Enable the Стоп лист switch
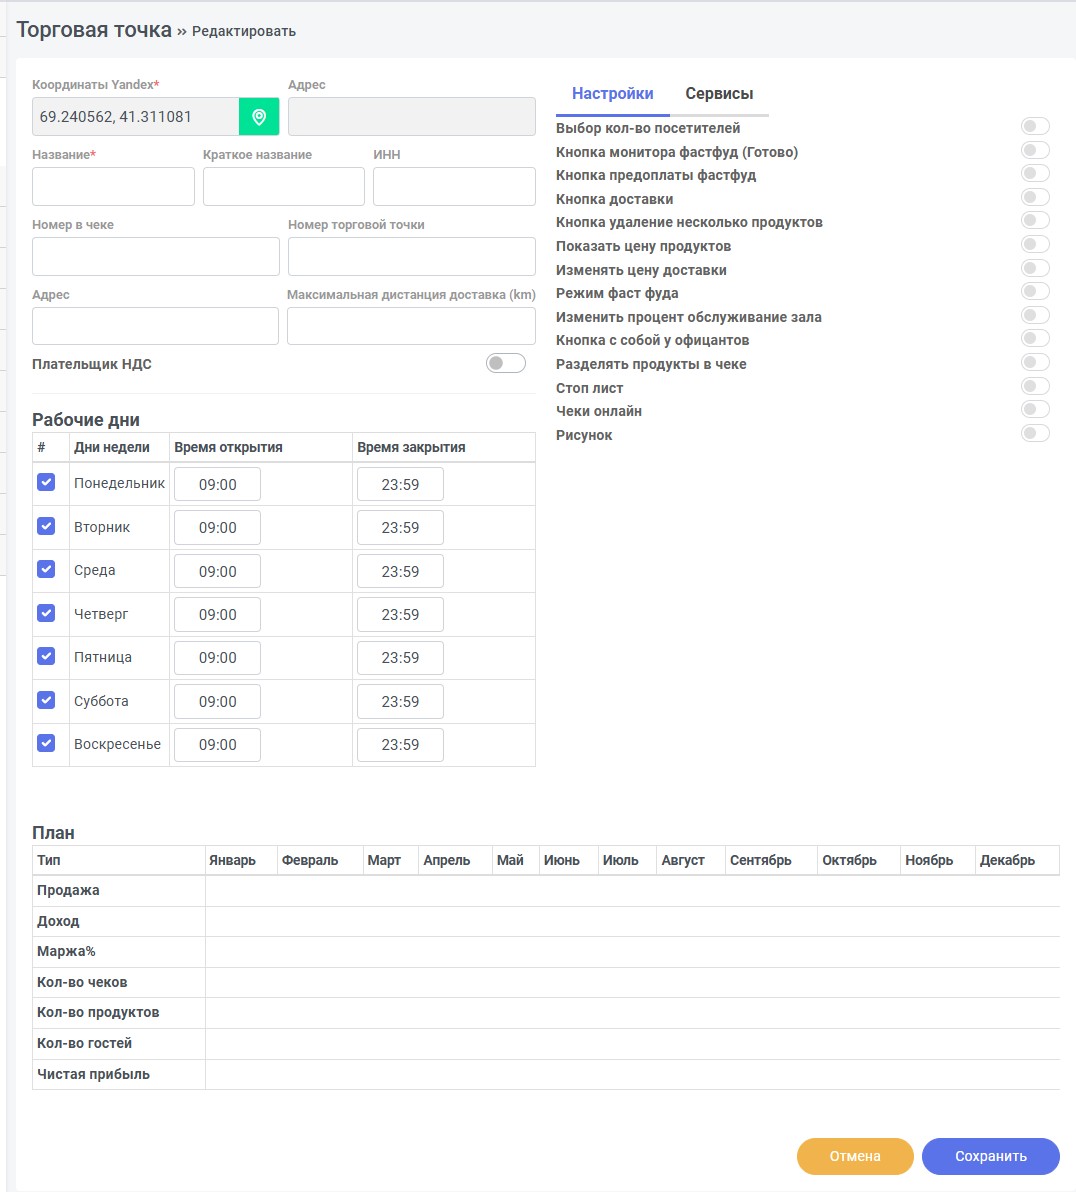Screen dimensions: 1076x1192 (x=1035, y=385)
